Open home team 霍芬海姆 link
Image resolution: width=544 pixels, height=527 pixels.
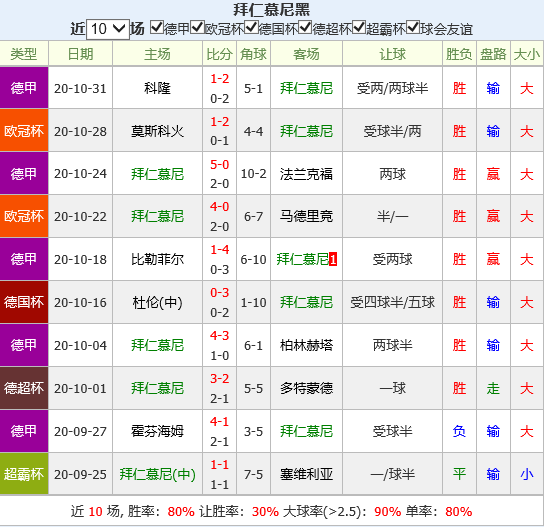(158, 432)
